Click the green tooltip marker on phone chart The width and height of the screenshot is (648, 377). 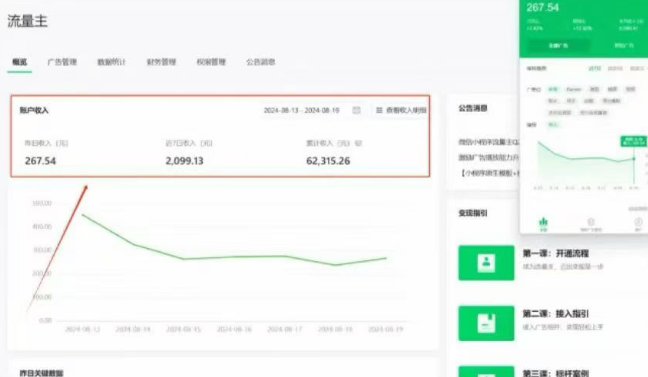[x=633, y=141]
